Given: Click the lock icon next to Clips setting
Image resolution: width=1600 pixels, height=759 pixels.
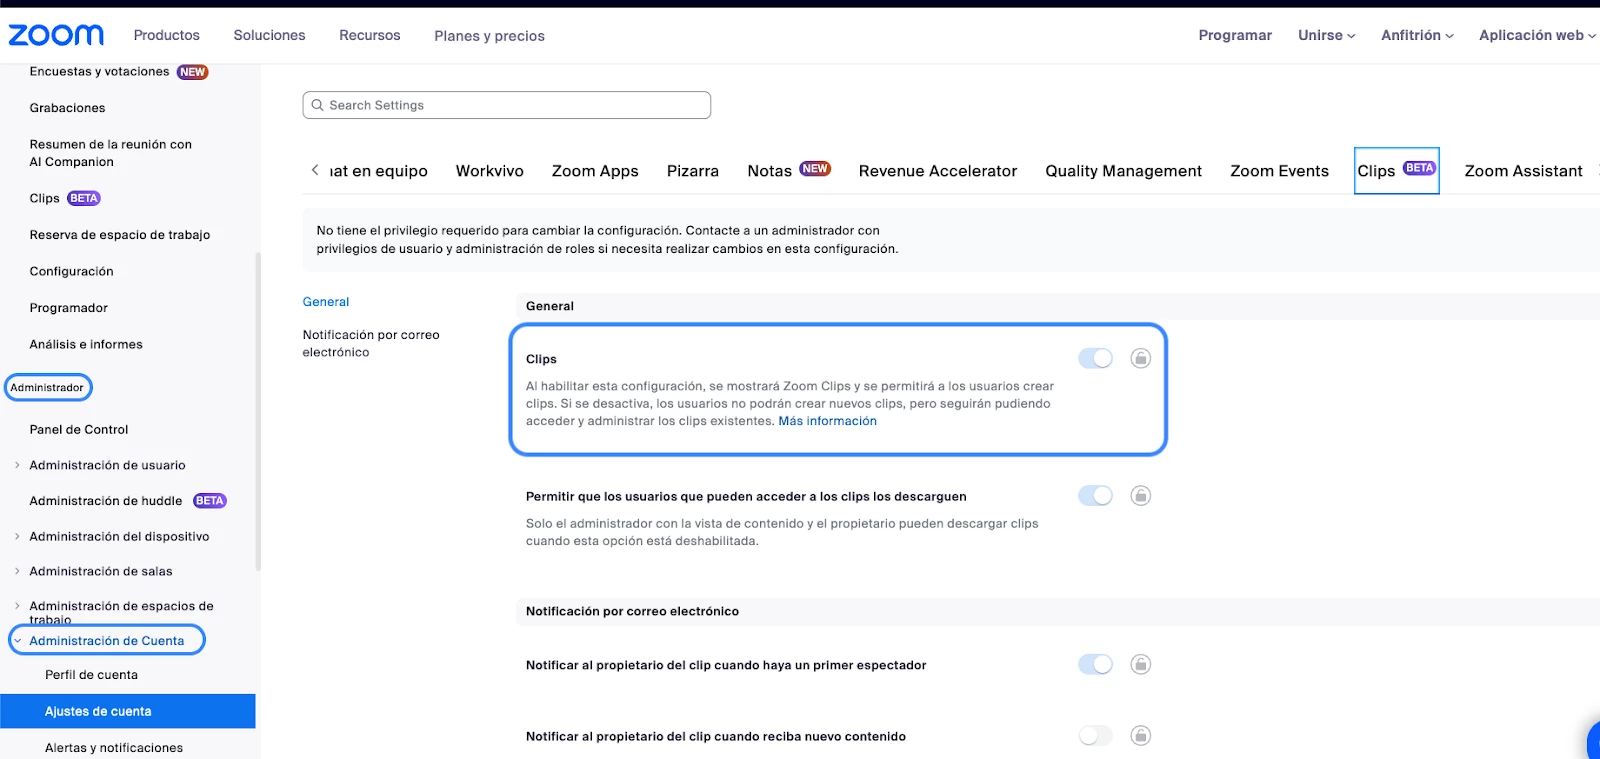Looking at the screenshot, I should pyautogui.click(x=1140, y=358).
